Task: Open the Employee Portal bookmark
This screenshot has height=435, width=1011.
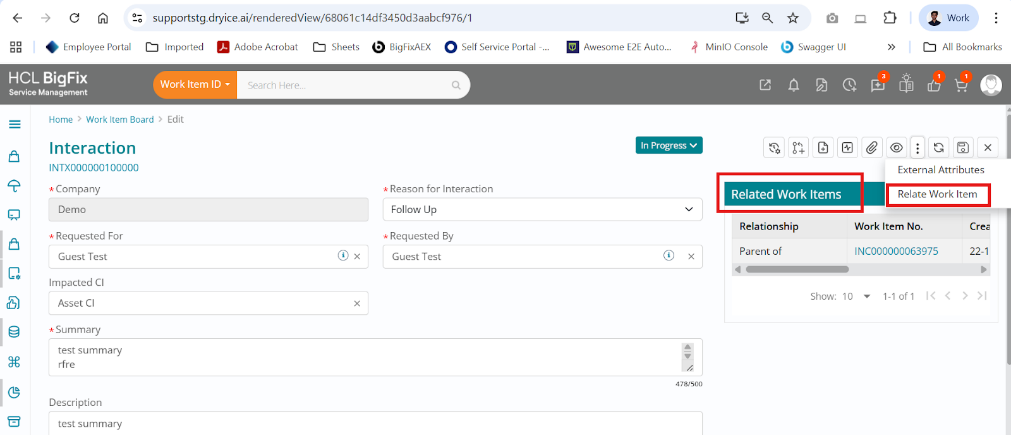Action: 88,46
